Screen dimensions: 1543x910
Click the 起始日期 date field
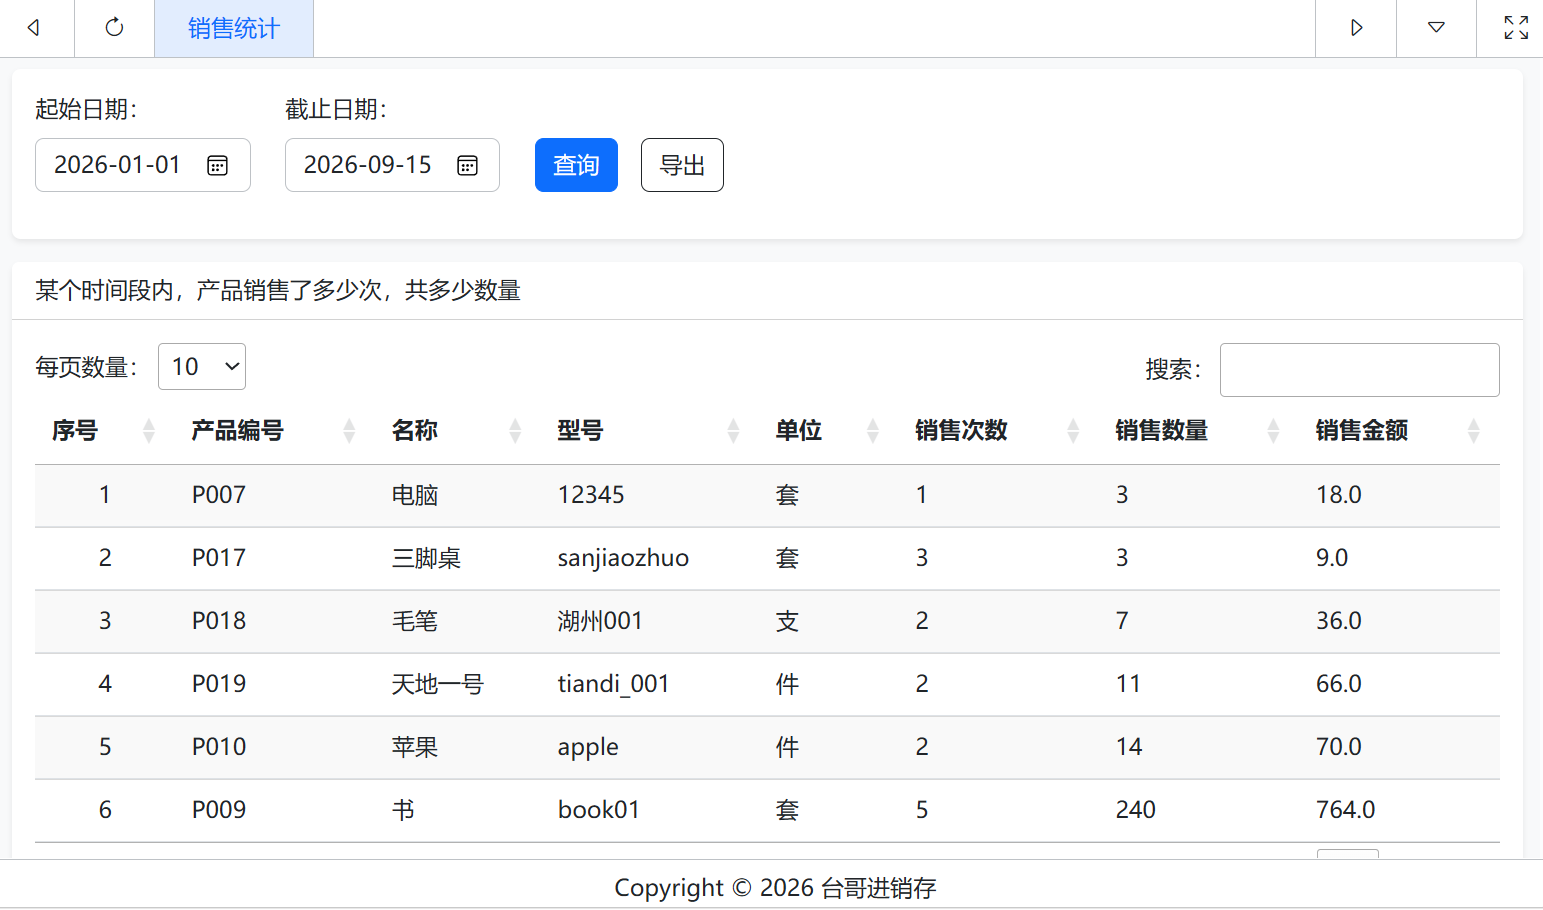click(x=143, y=165)
